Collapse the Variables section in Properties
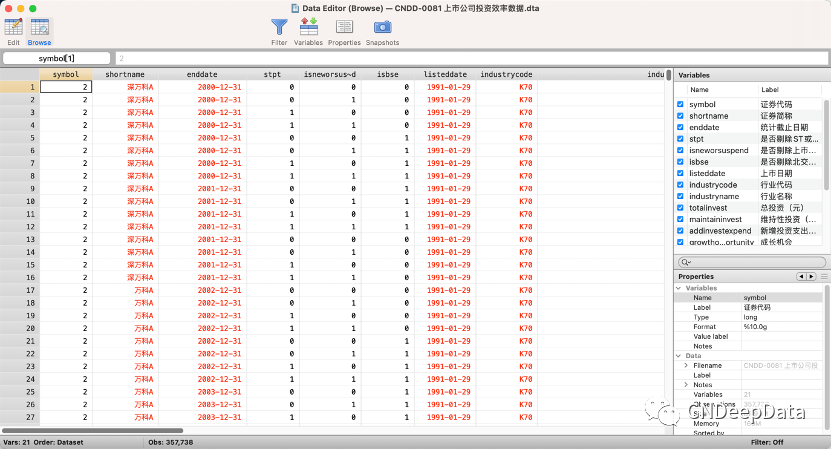The height and width of the screenshot is (450, 832). click(679, 288)
